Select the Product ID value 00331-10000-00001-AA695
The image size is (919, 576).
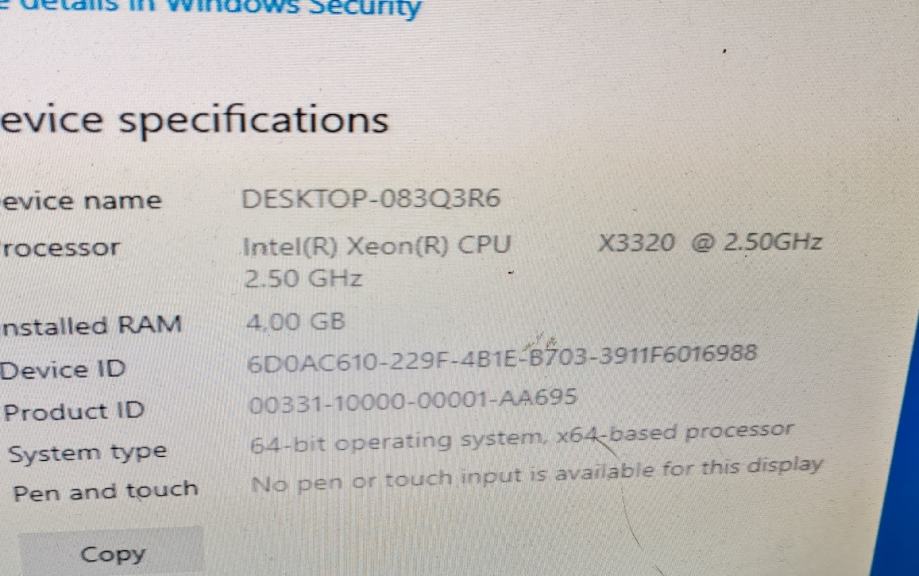pyautogui.click(x=413, y=401)
